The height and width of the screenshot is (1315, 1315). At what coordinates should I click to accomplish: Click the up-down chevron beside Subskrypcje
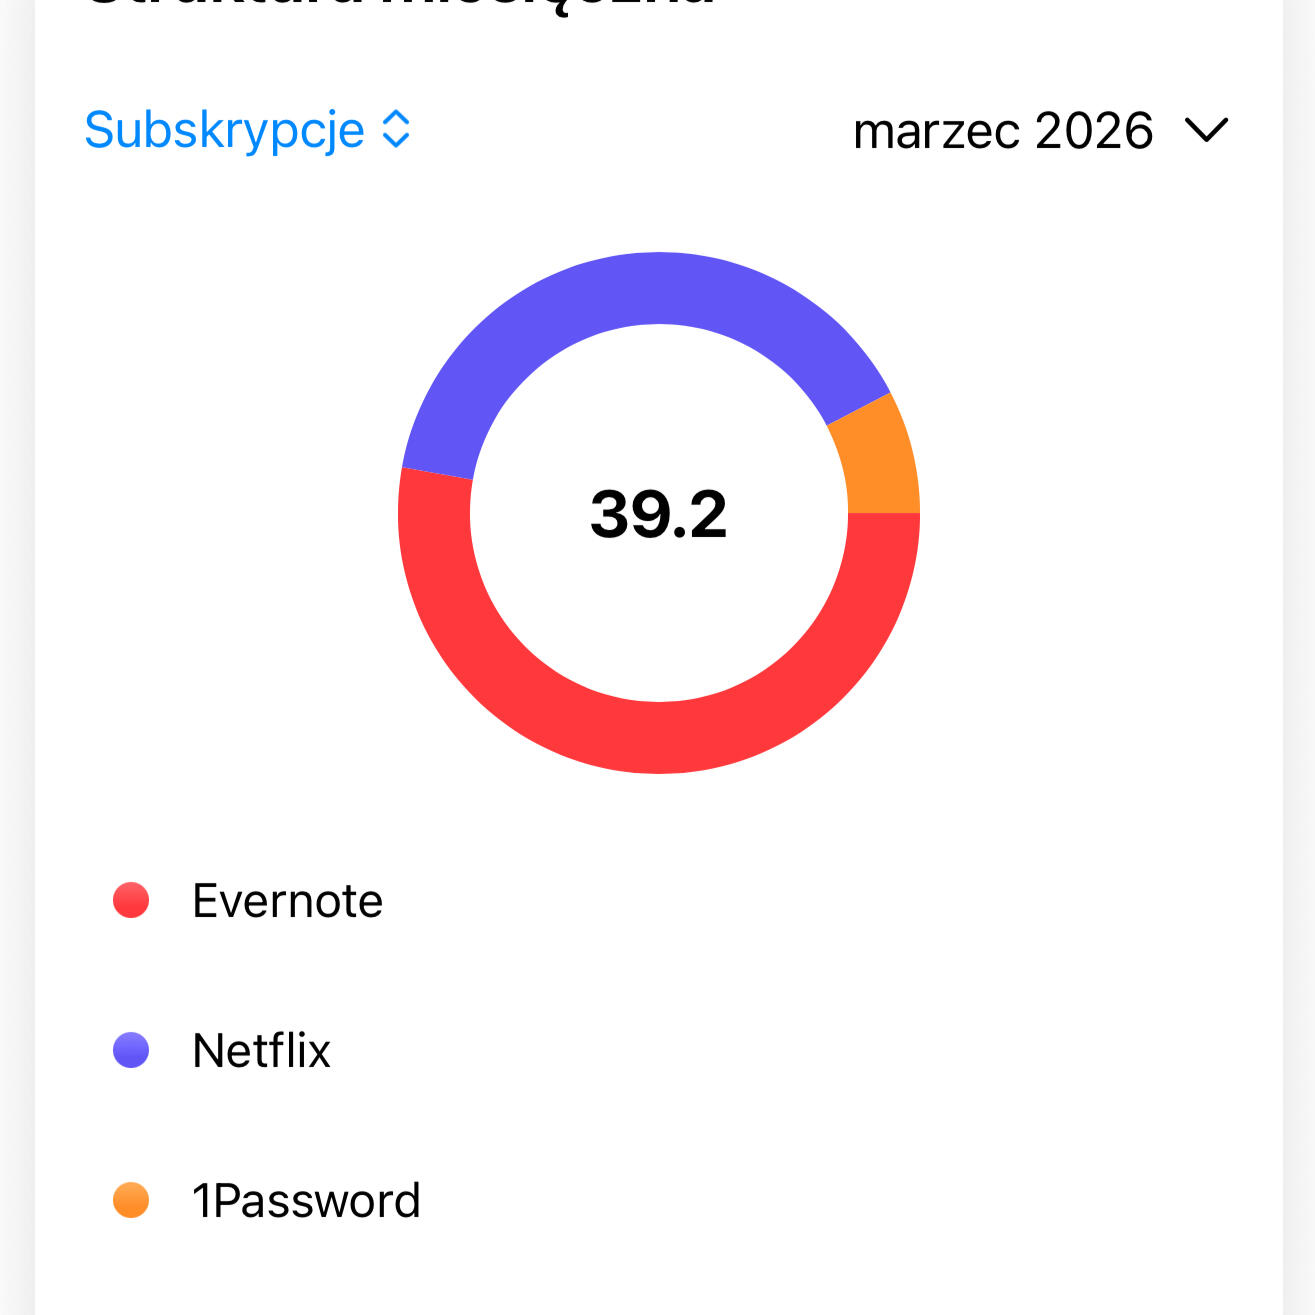[x=397, y=130]
